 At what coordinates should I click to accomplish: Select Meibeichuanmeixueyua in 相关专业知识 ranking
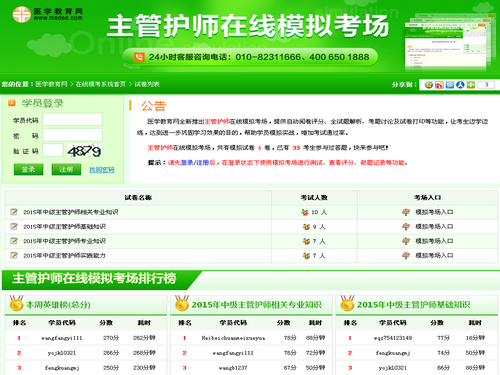point(233,338)
